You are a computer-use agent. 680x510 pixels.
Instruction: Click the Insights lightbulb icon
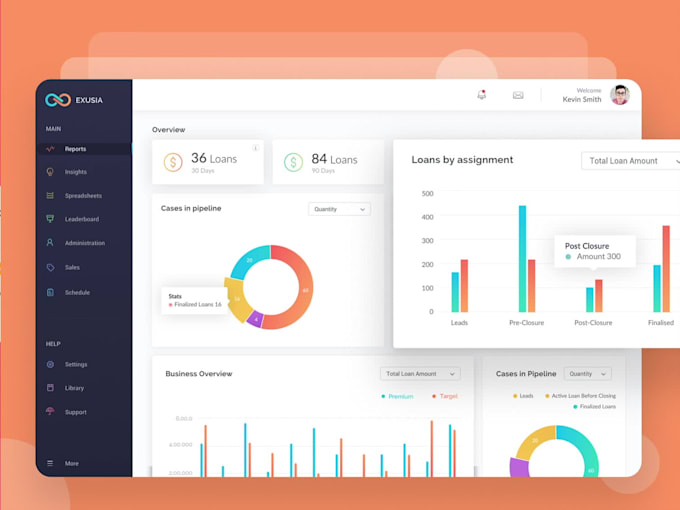pos(50,172)
